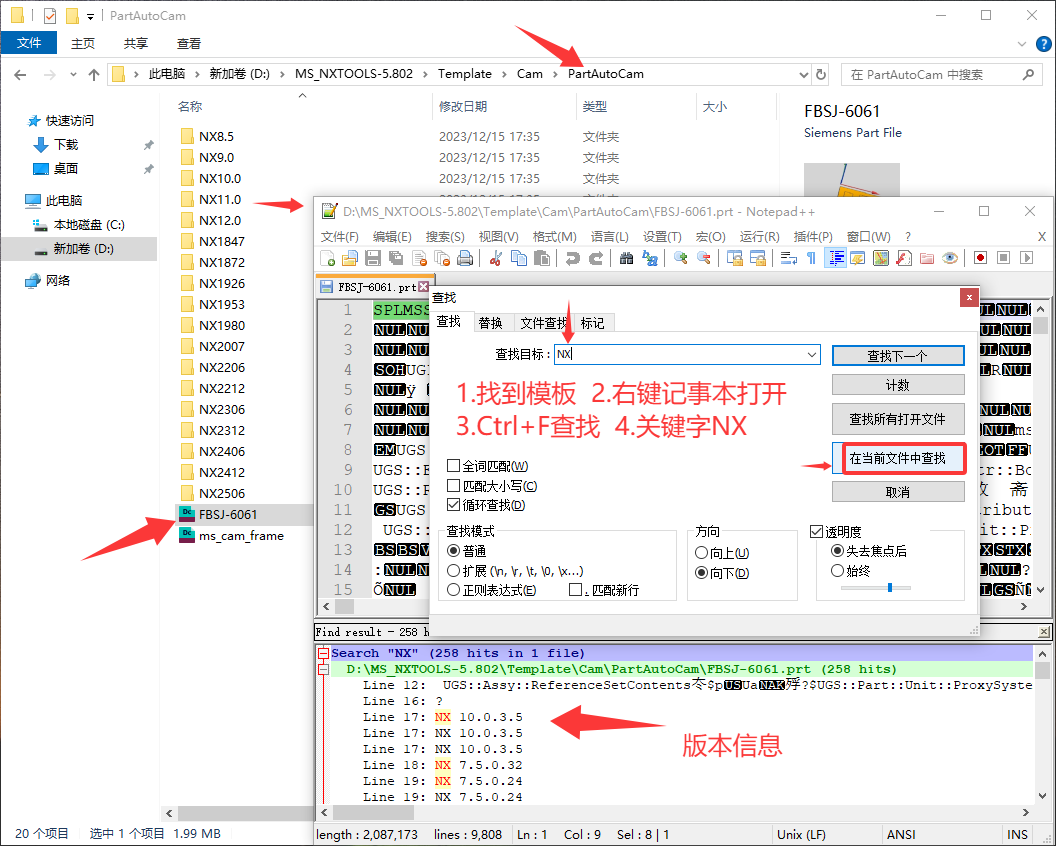Open the Quick Access Toolbar customize dropdown
This screenshot has height=846, width=1056.
point(90,16)
